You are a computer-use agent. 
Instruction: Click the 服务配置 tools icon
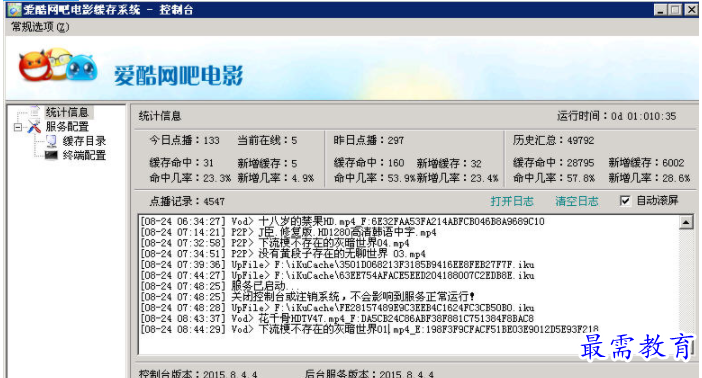pyautogui.click(x=34, y=127)
